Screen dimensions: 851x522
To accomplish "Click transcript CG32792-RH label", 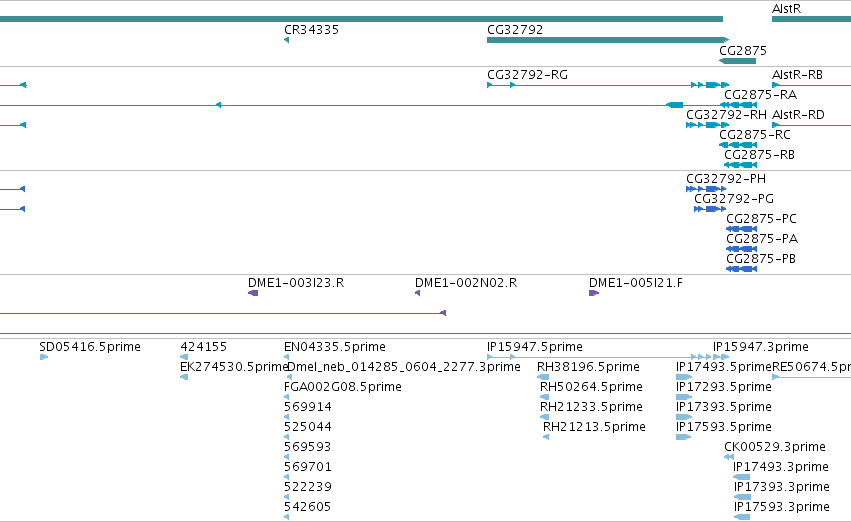I will [726, 115].
